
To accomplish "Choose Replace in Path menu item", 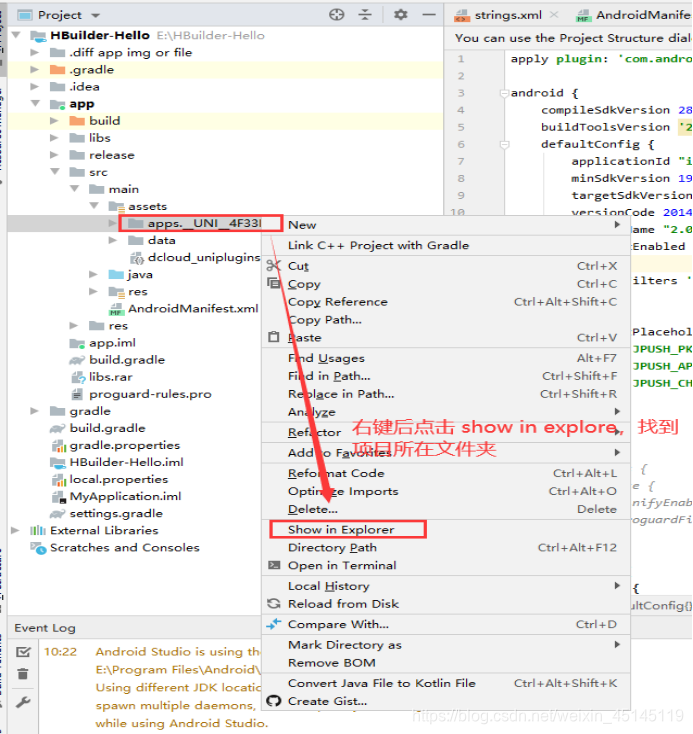I will [446, 394].
